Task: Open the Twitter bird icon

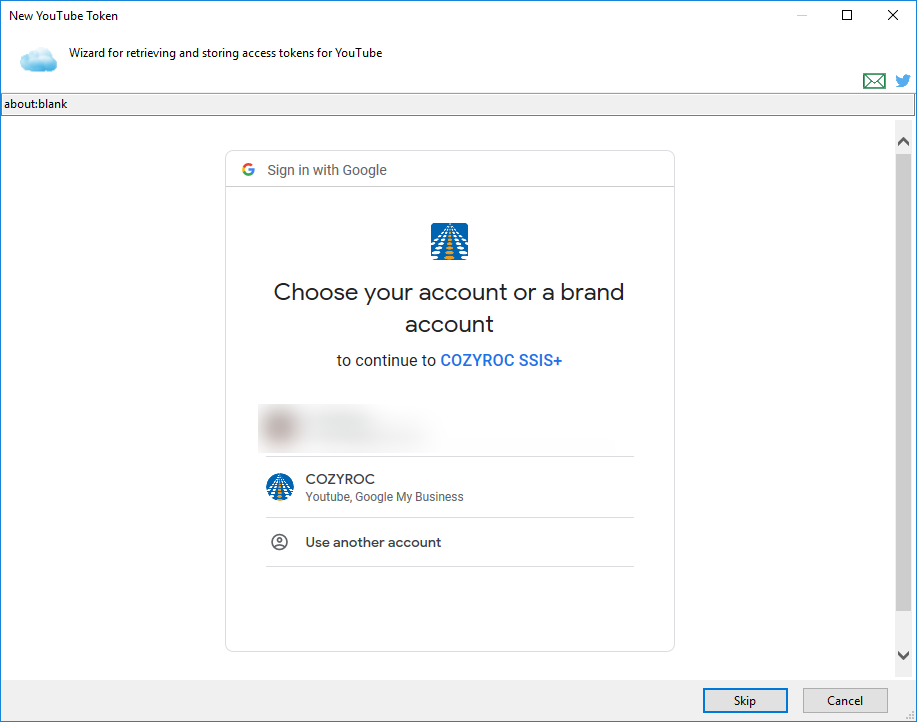Action: 902,81
